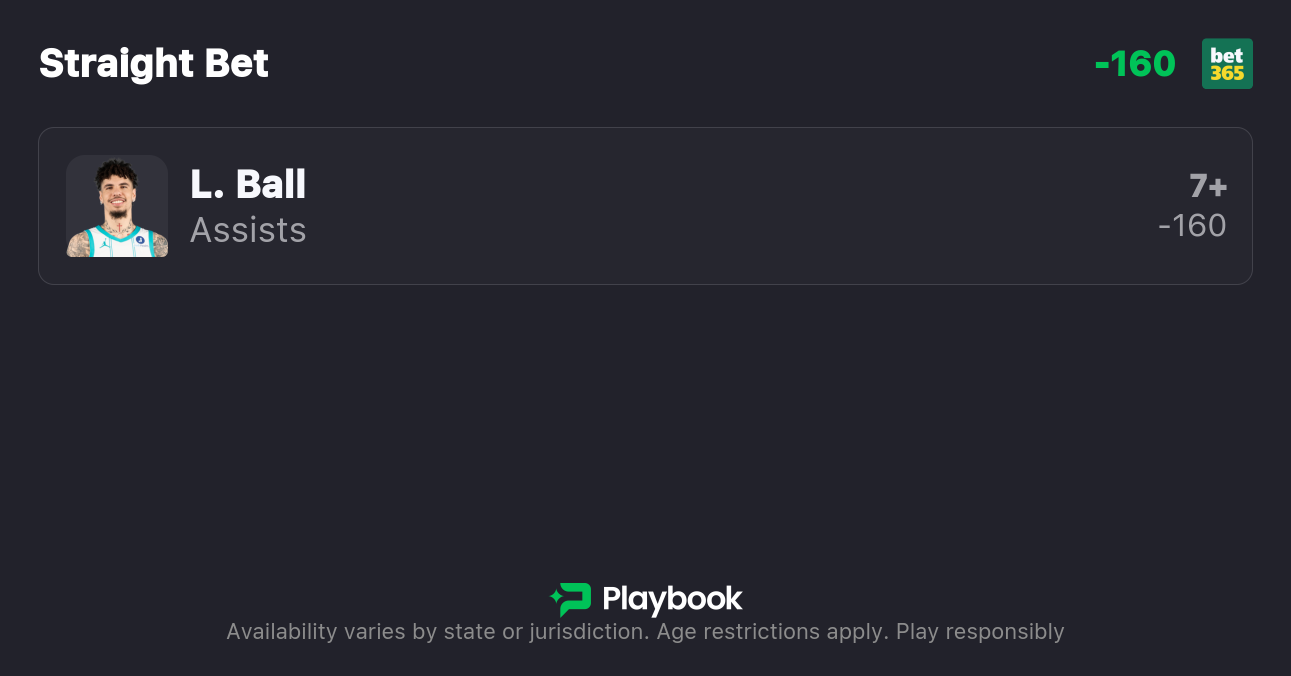Click the "Assists" stat label
The width and height of the screenshot is (1291, 676).
tap(248, 230)
